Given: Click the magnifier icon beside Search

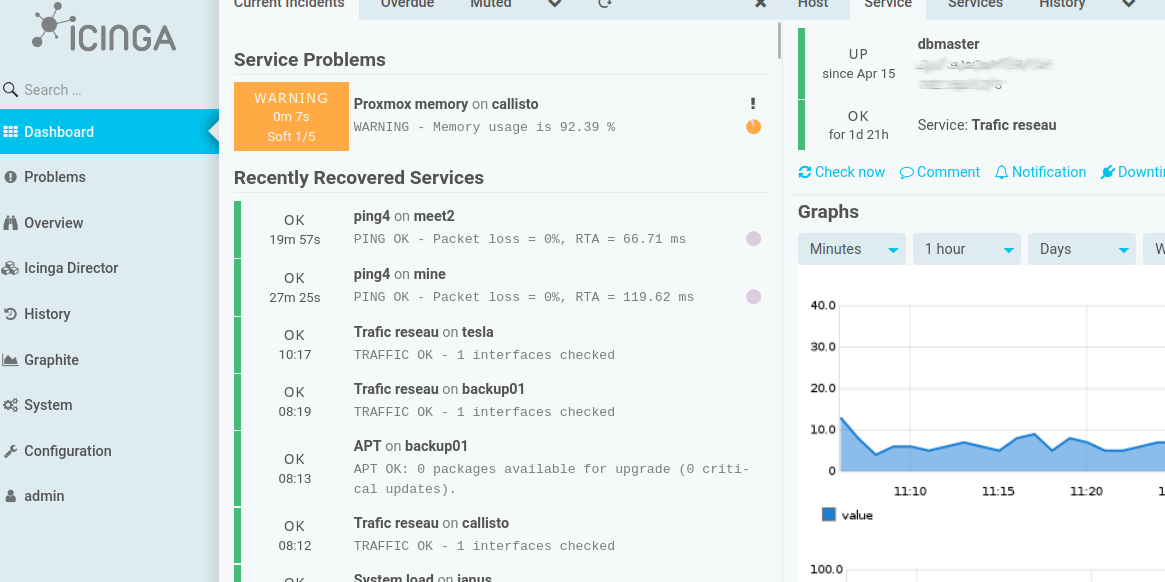Looking at the screenshot, I should coord(10,90).
